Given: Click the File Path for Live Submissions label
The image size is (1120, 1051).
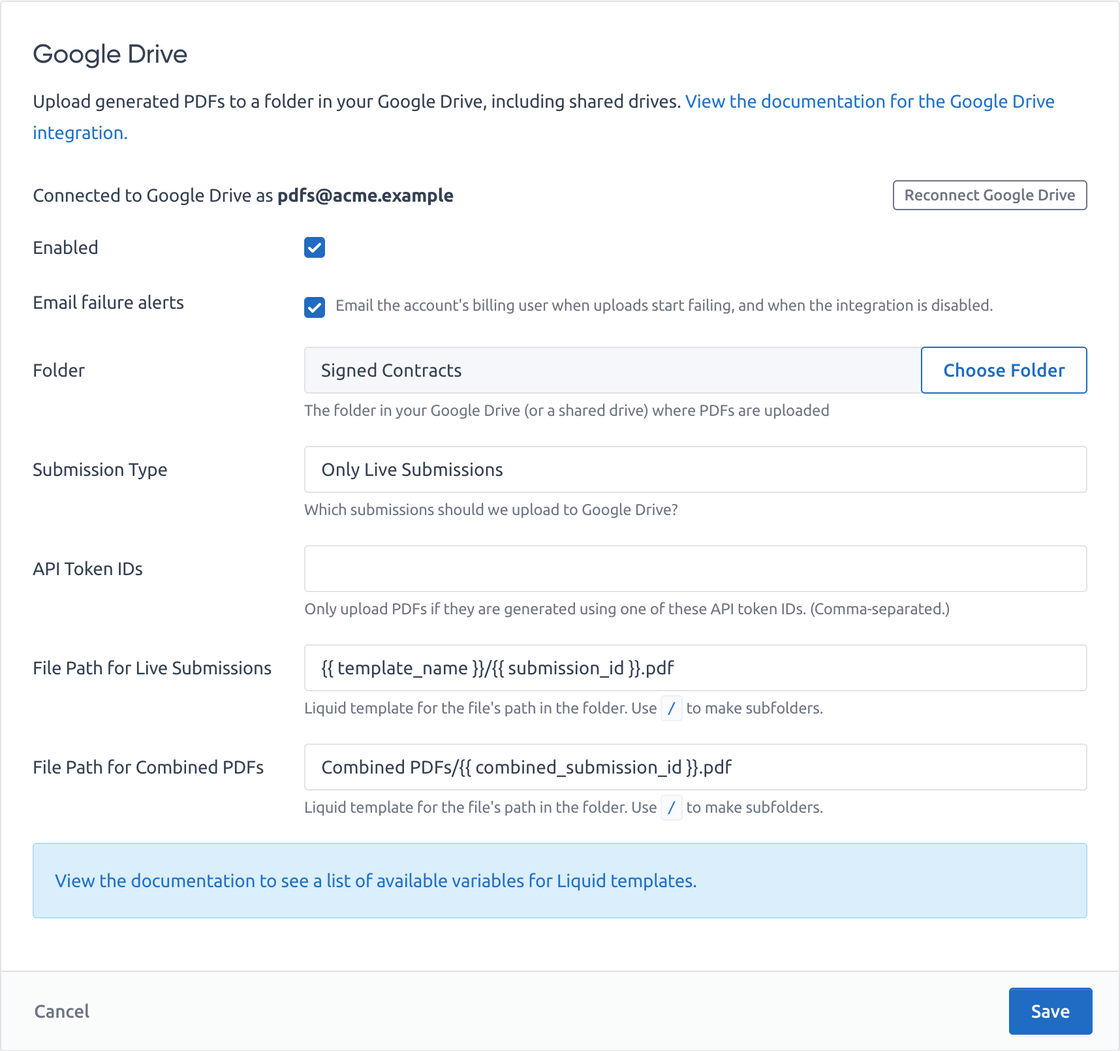Looking at the screenshot, I should click(152, 668).
